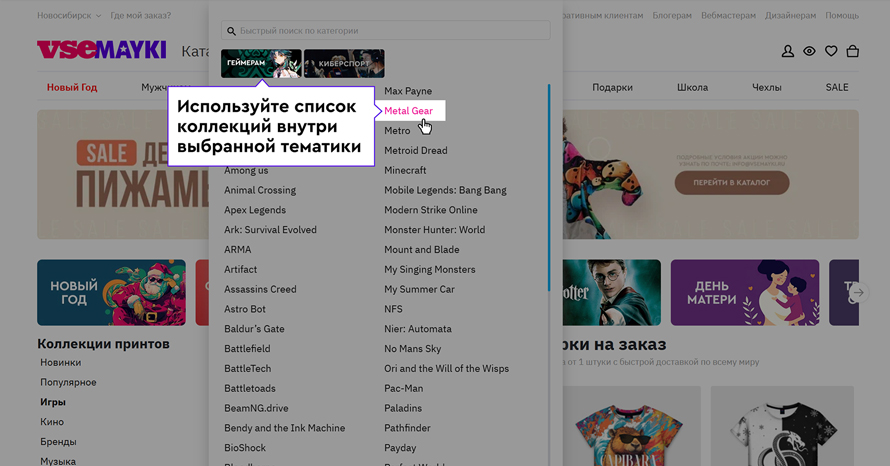
Task: Open the BattleTech collection
Action: coord(247,369)
